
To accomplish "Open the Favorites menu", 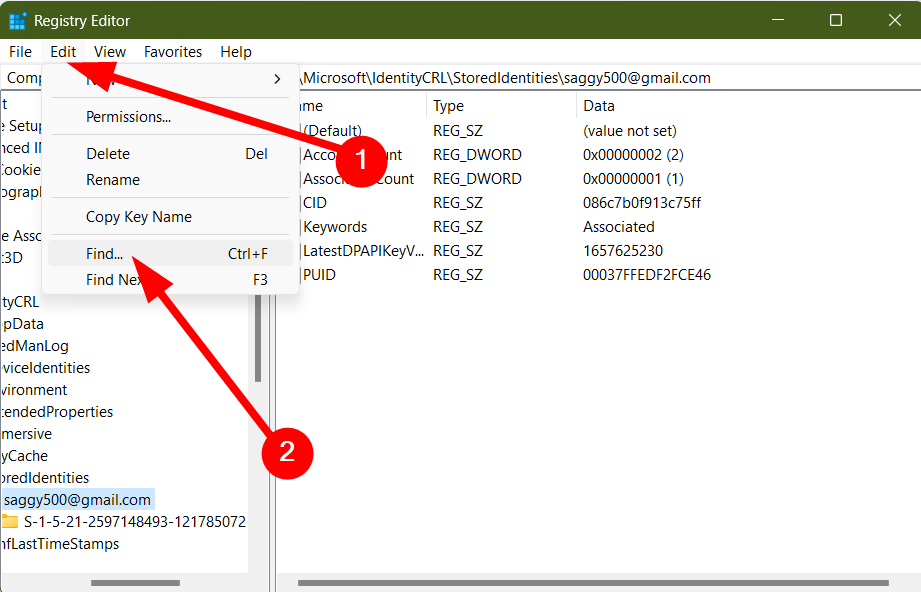I will 173,52.
